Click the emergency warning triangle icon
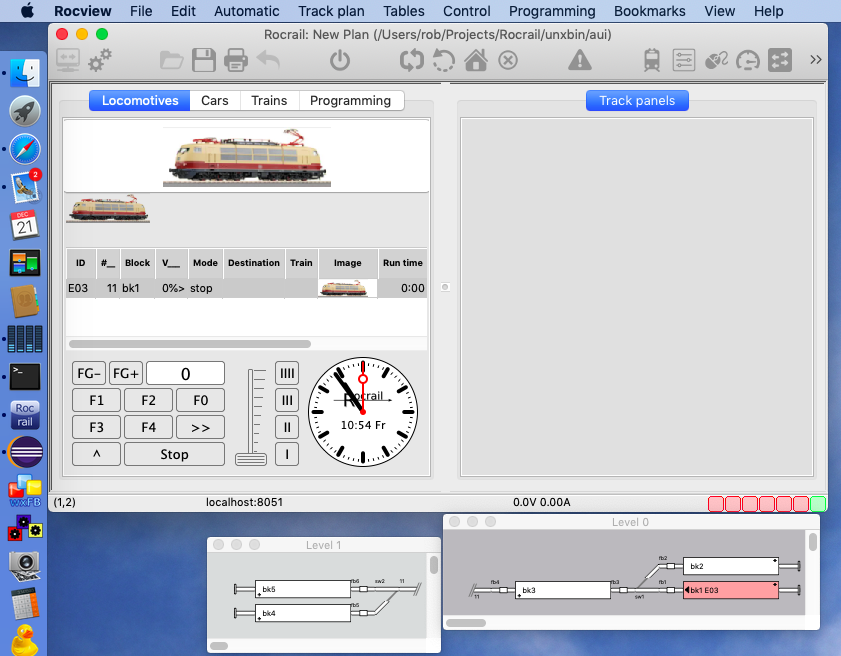This screenshot has height=656, width=841. [x=580, y=60]
